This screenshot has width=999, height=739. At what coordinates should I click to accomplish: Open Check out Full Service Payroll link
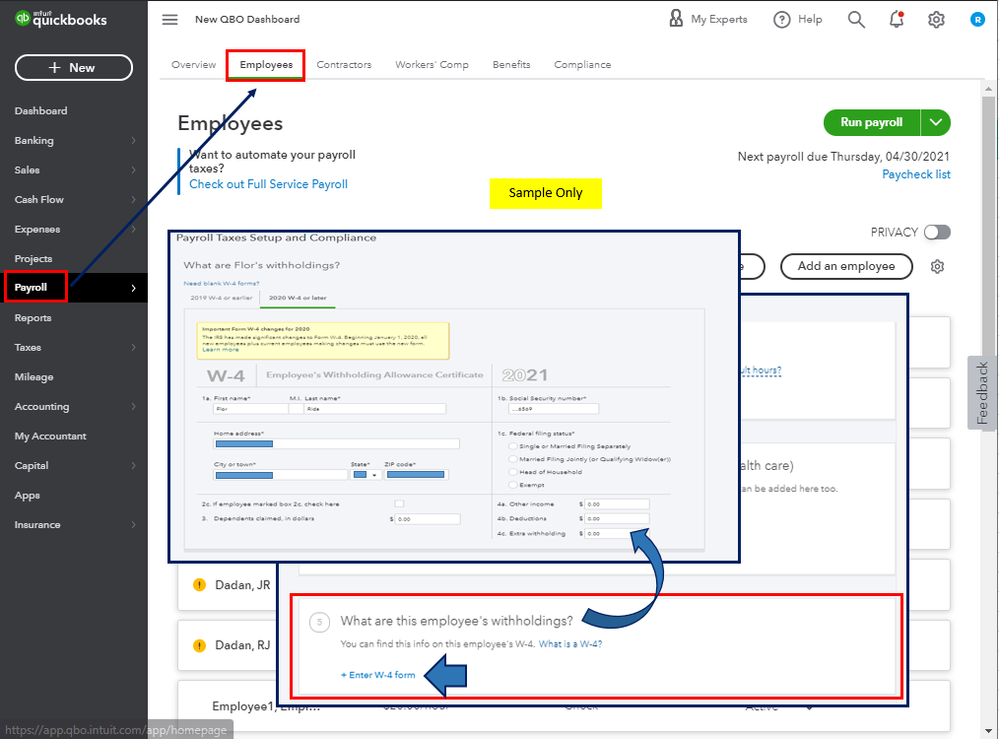pos(268,184)
